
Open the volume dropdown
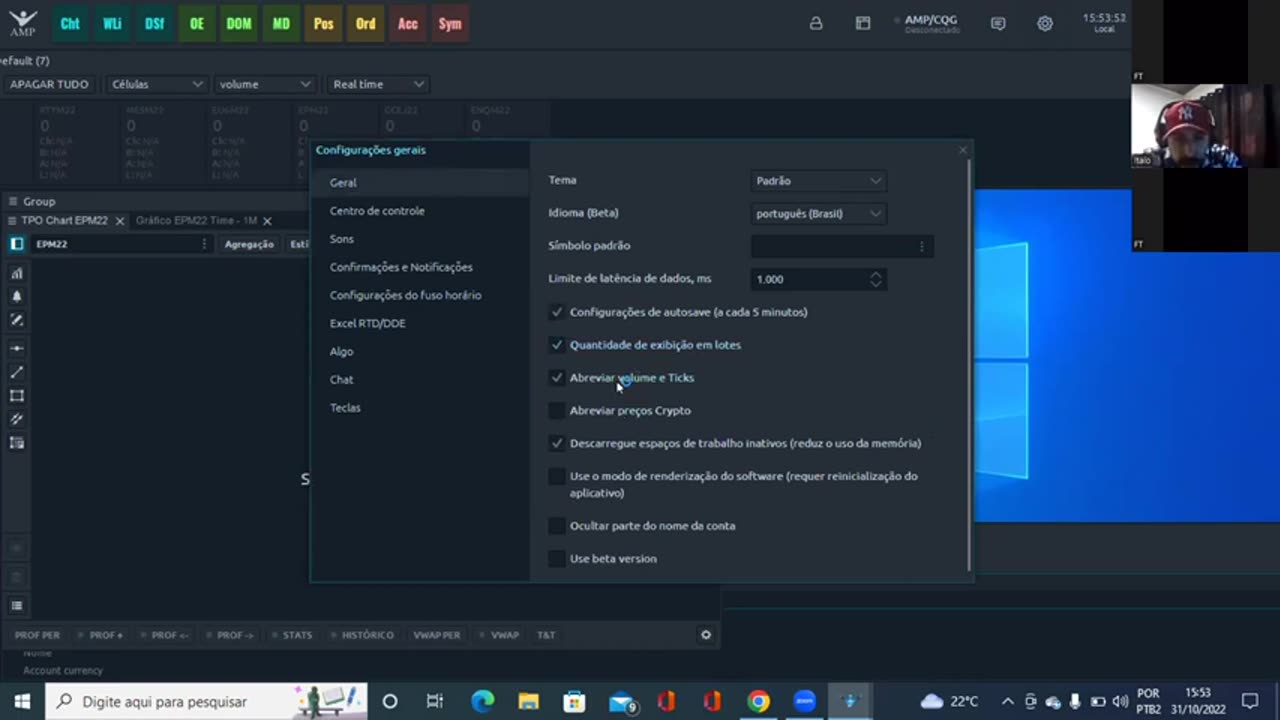pyautogui.click(x=264, y=84)
